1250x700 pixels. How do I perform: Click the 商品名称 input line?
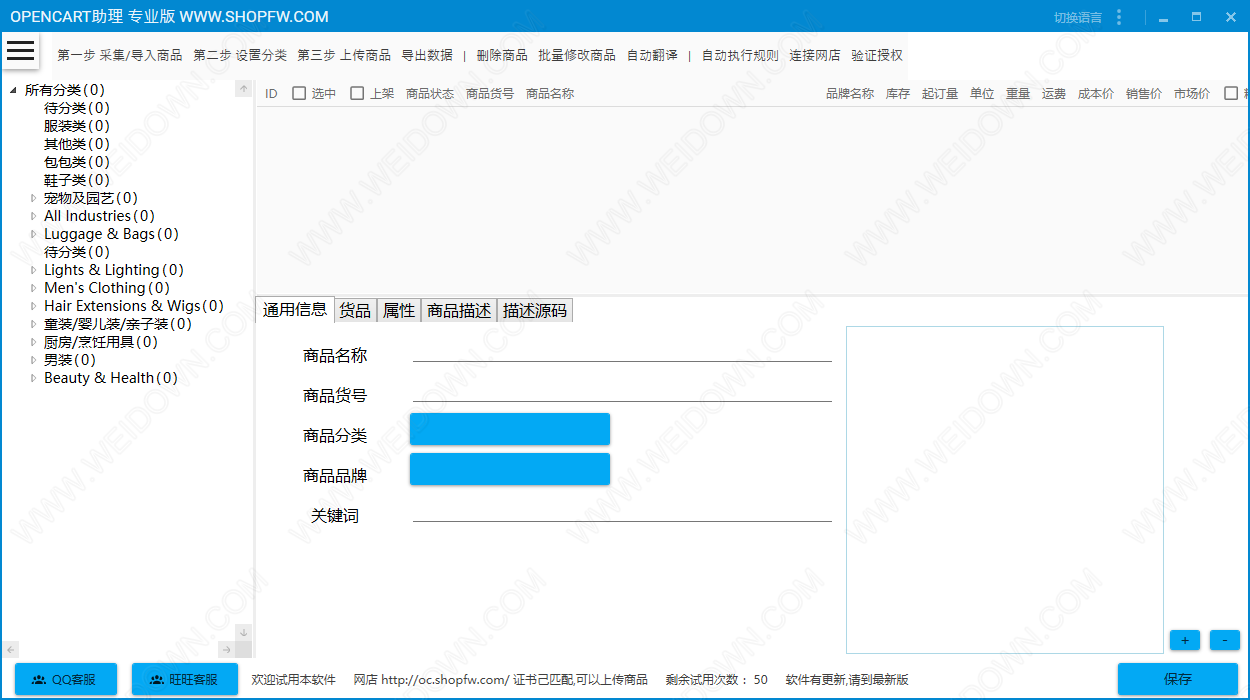(x=622, y=352)
